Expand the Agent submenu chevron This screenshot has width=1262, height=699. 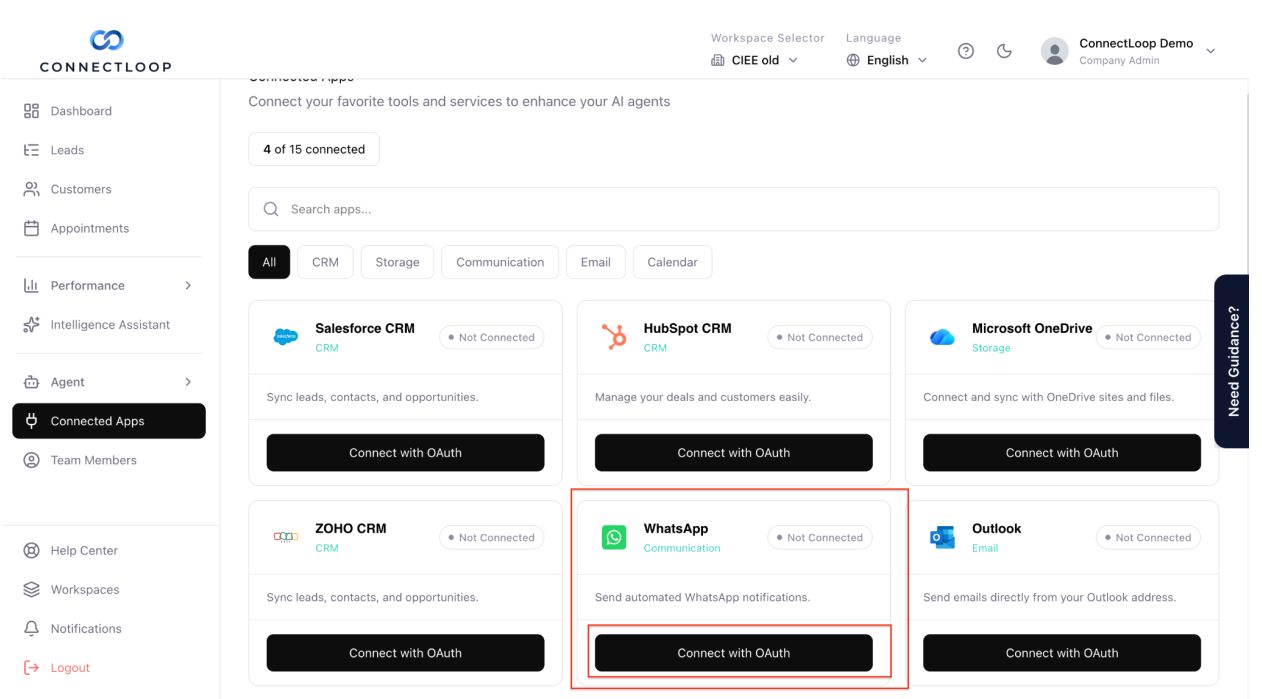188,382
